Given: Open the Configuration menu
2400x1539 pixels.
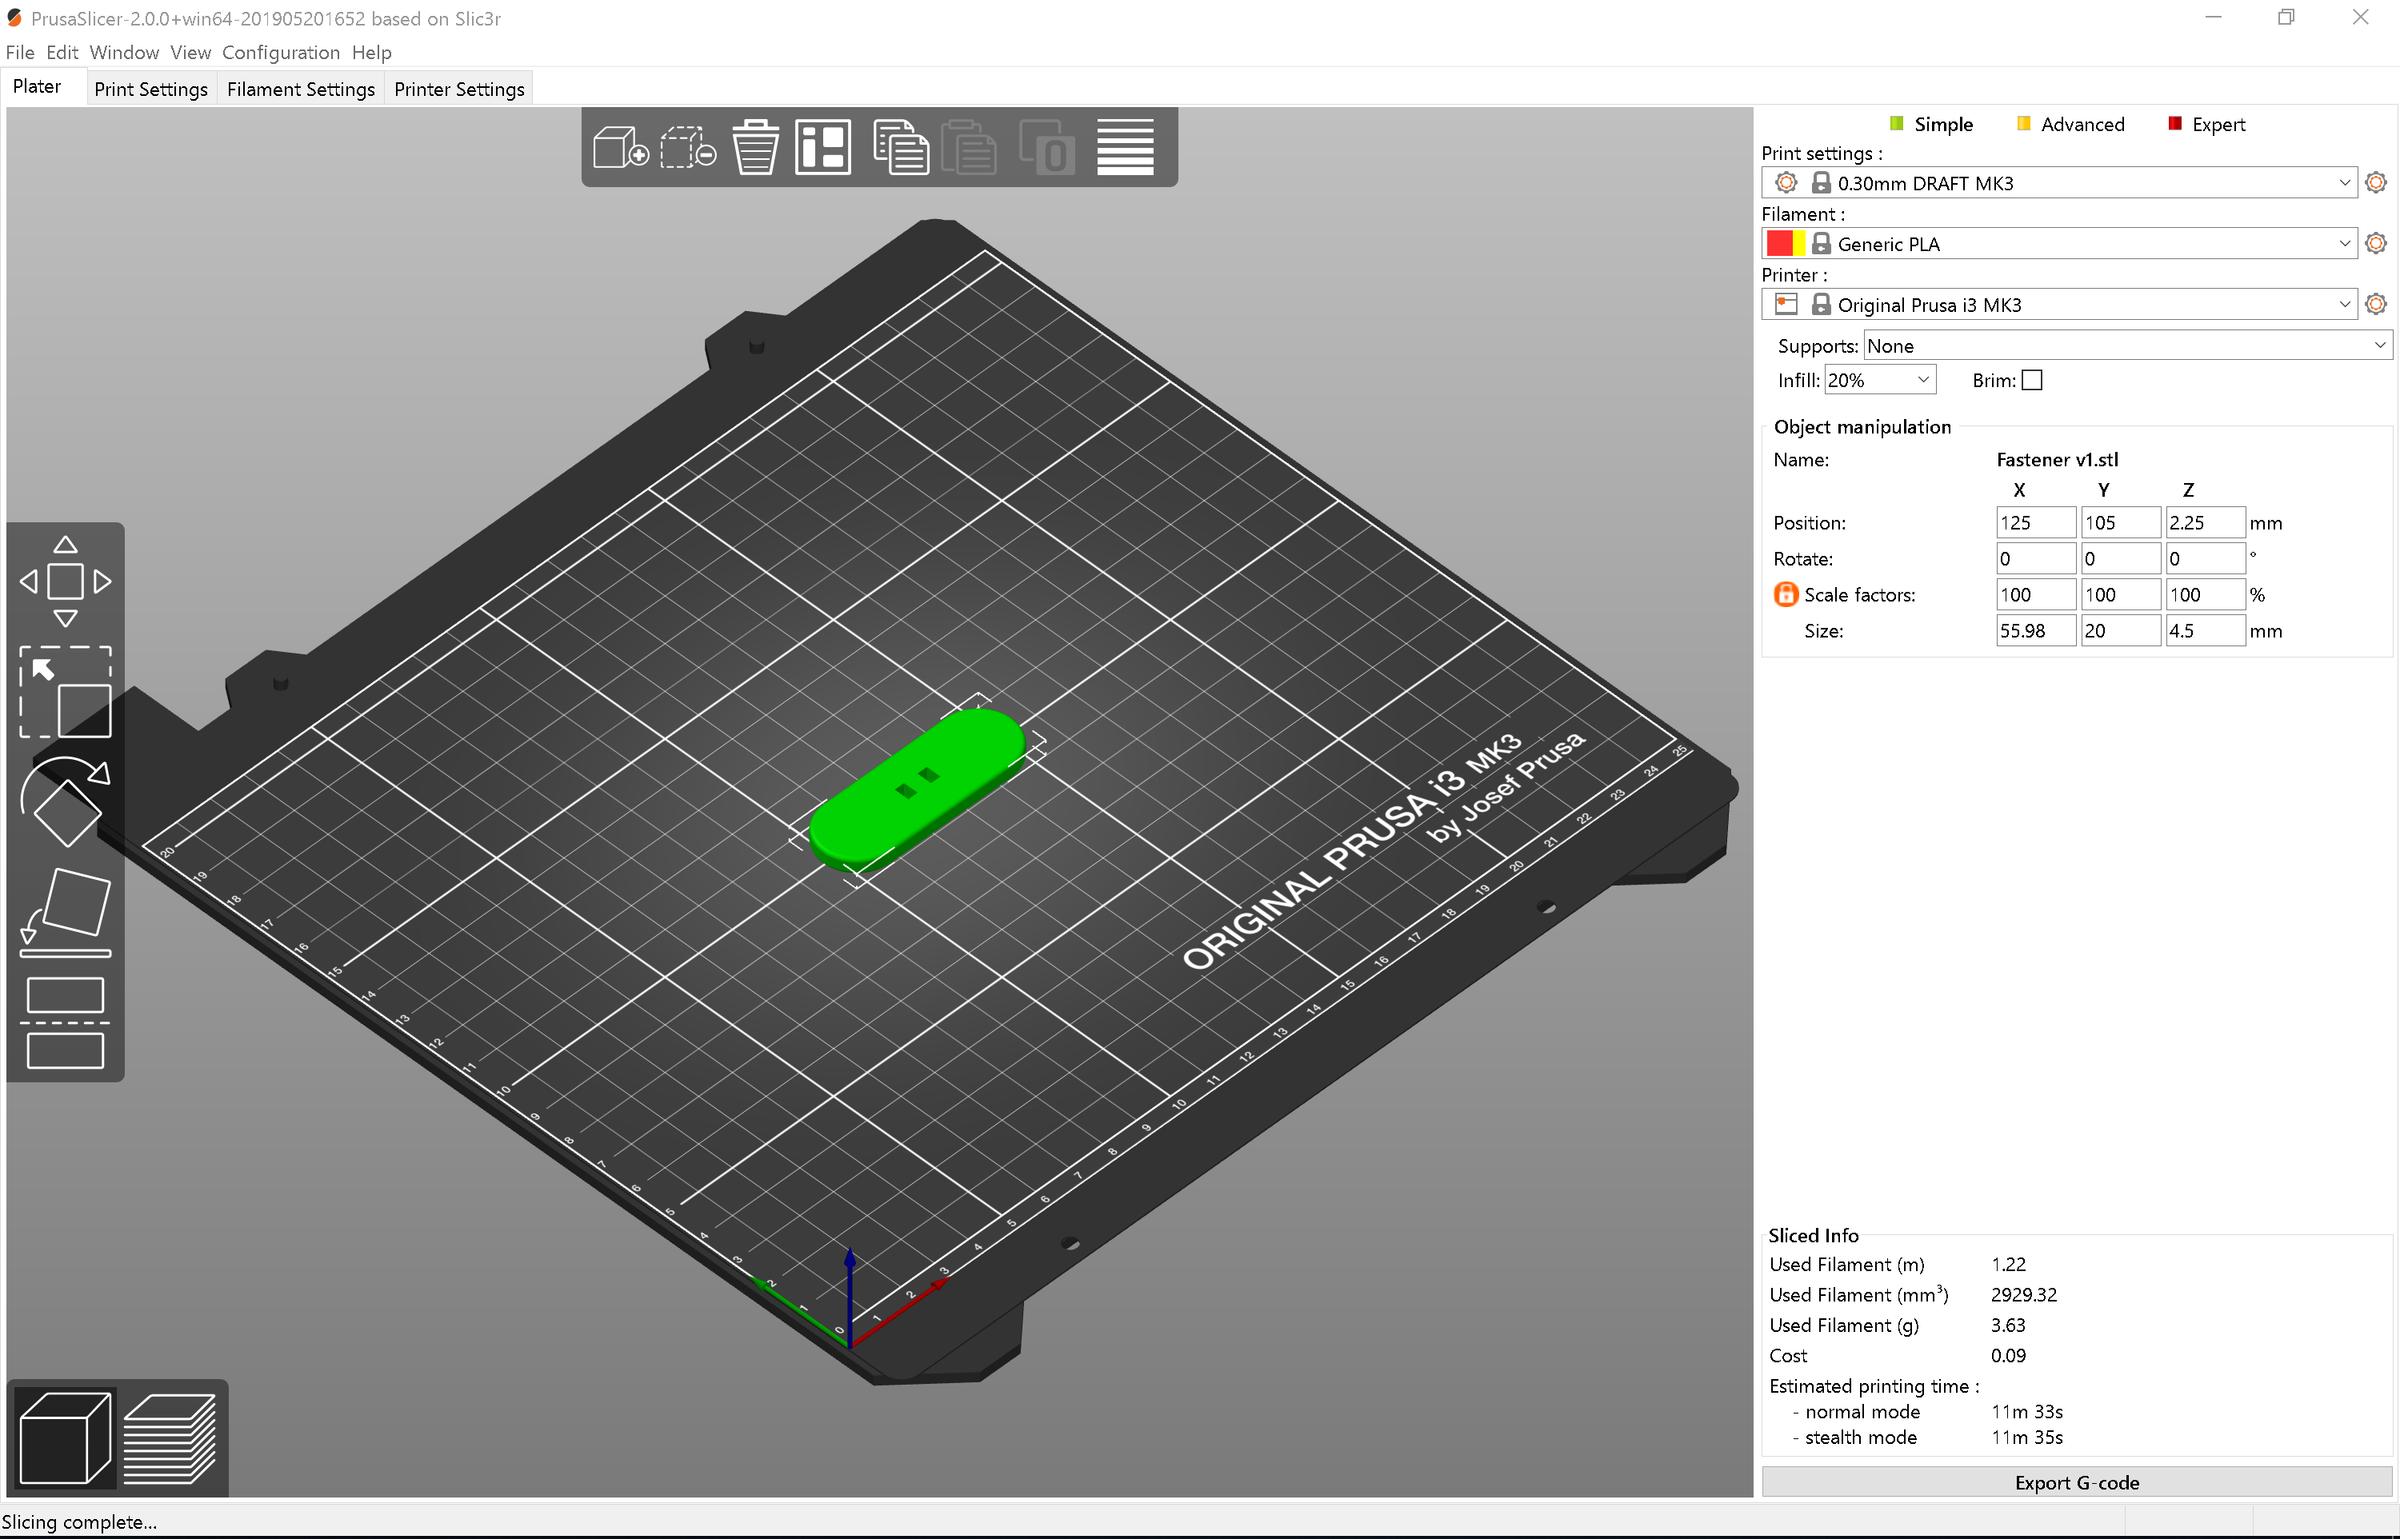Looking at the screenshot, I should point(281,52).
